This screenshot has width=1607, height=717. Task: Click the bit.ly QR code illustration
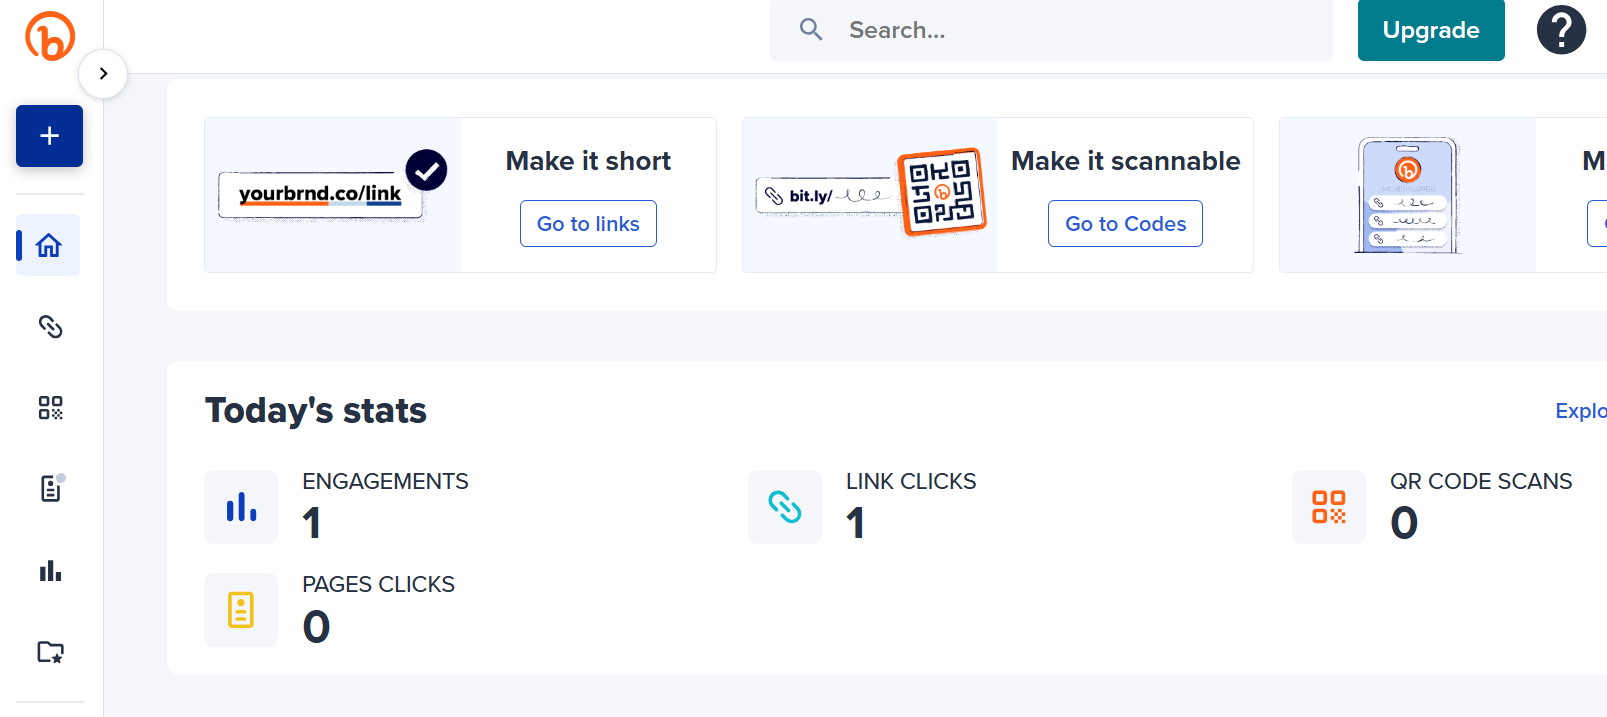870,194
